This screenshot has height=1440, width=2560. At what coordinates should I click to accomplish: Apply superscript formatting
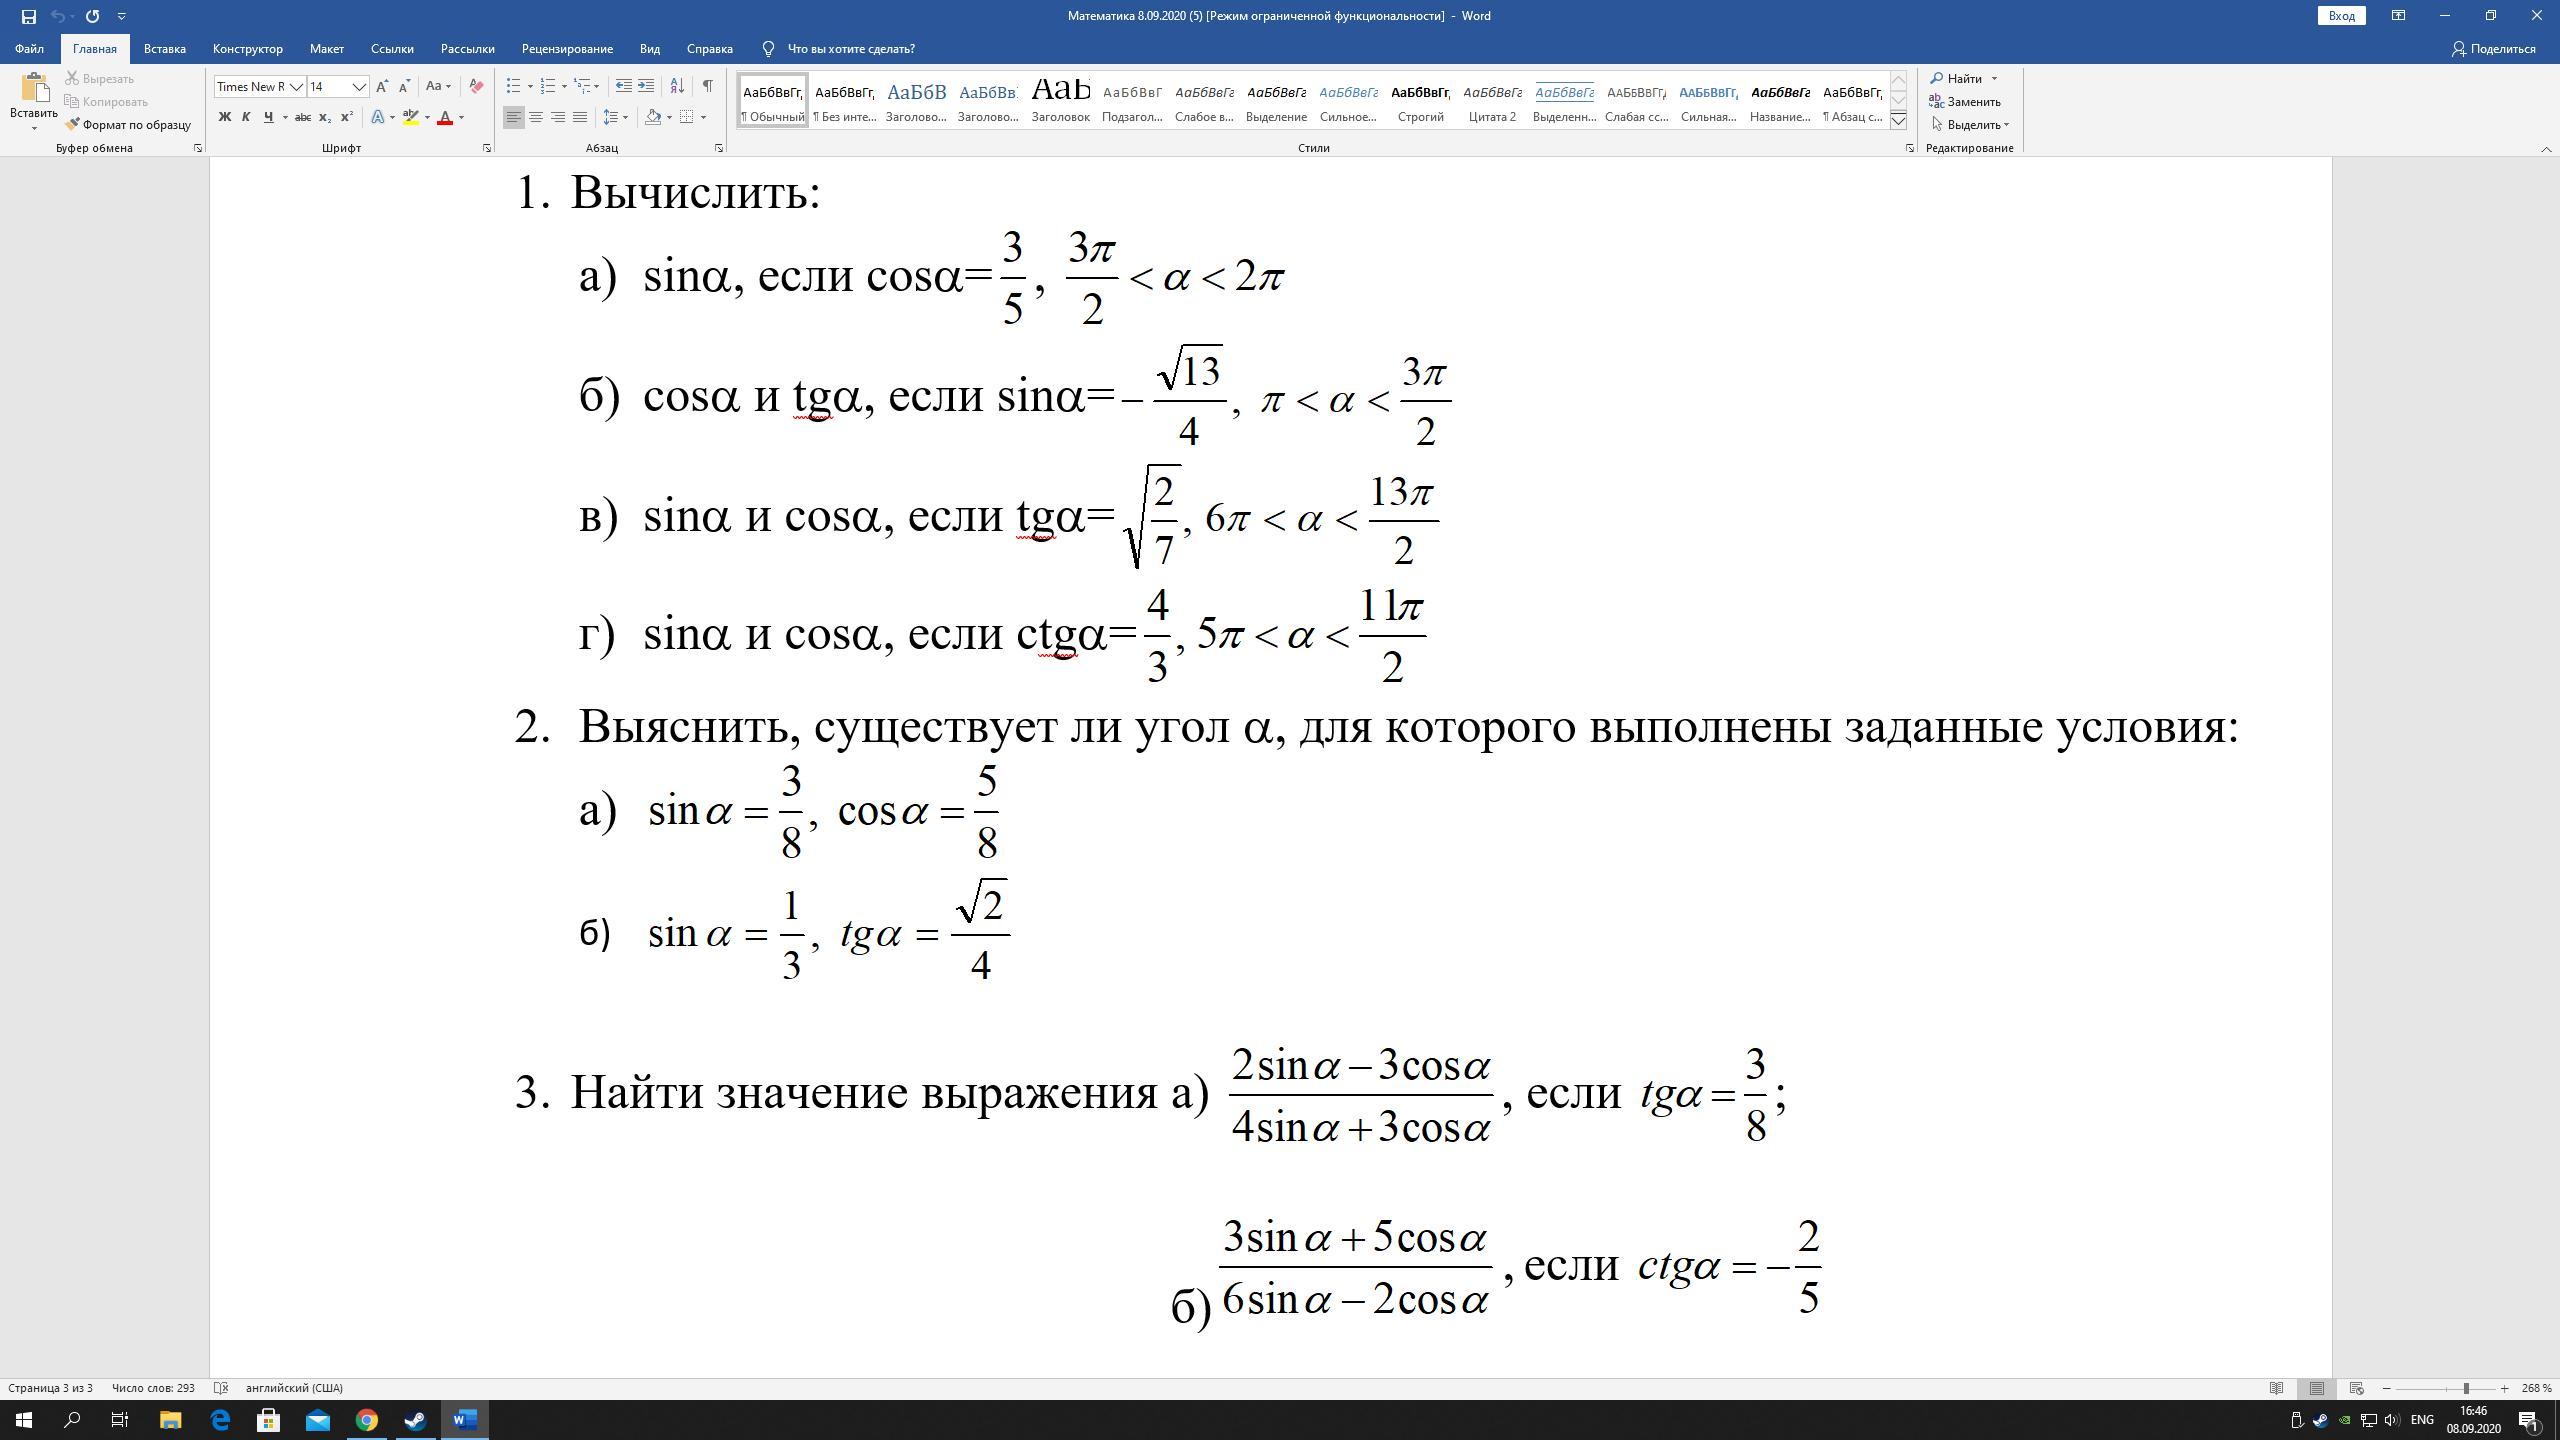point(346,117)
